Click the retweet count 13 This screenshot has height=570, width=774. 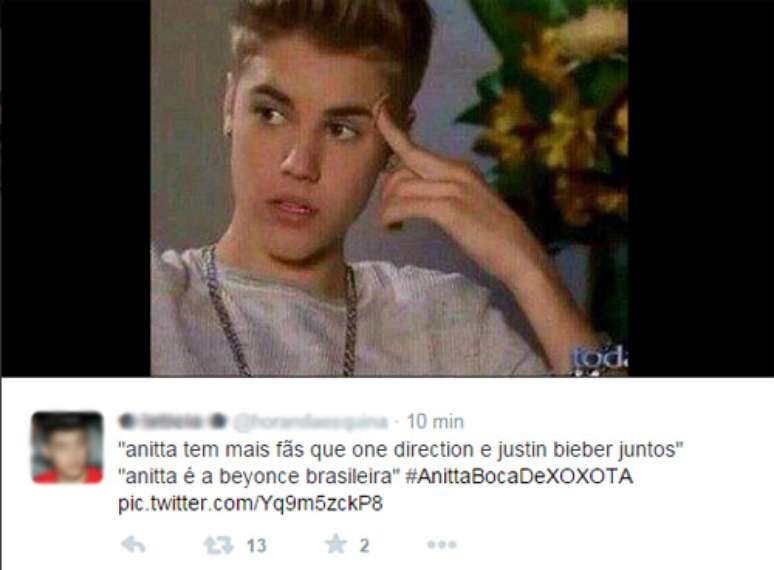point(256,546)
